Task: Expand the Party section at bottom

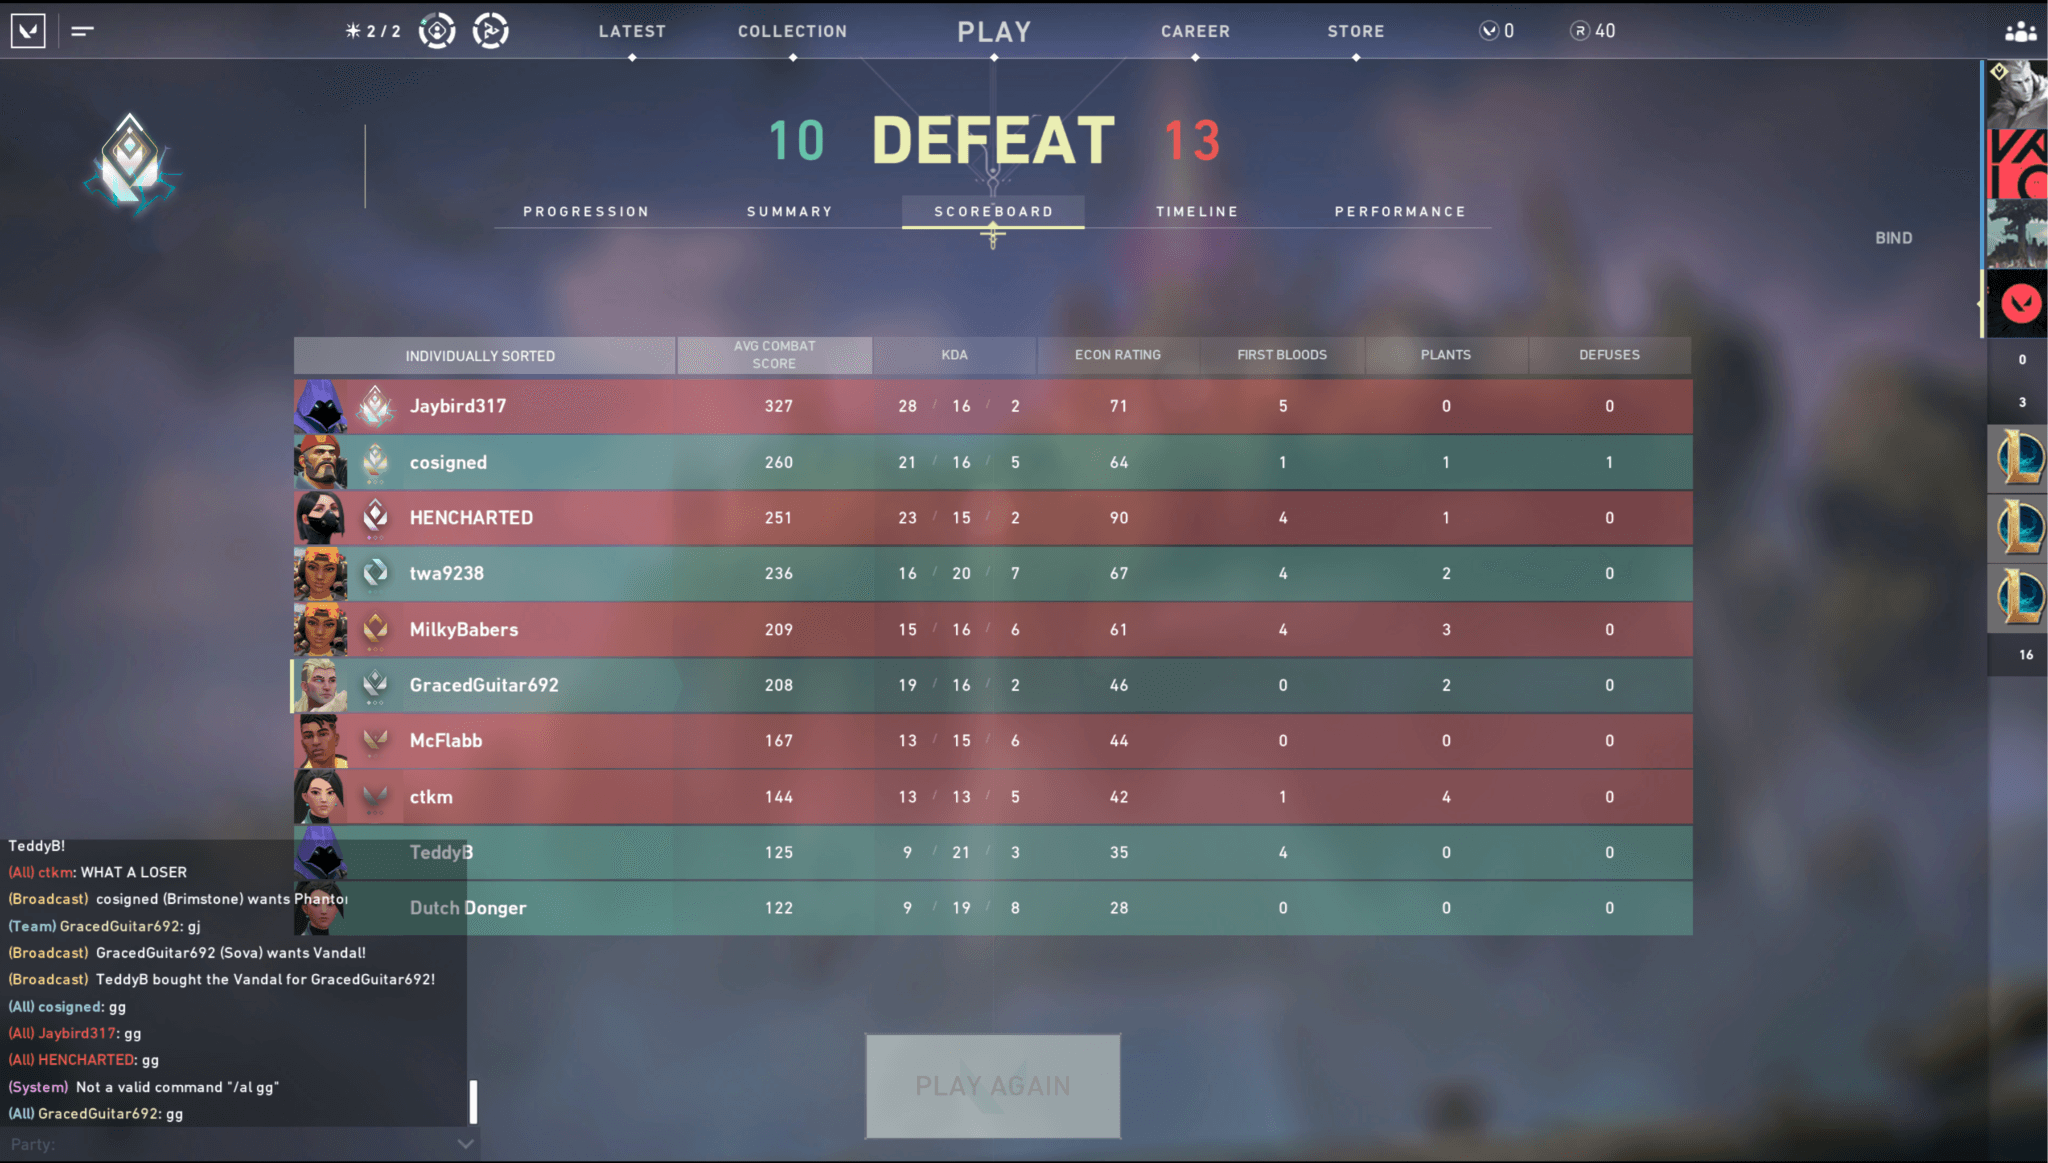Action: tap(468, 1145)
